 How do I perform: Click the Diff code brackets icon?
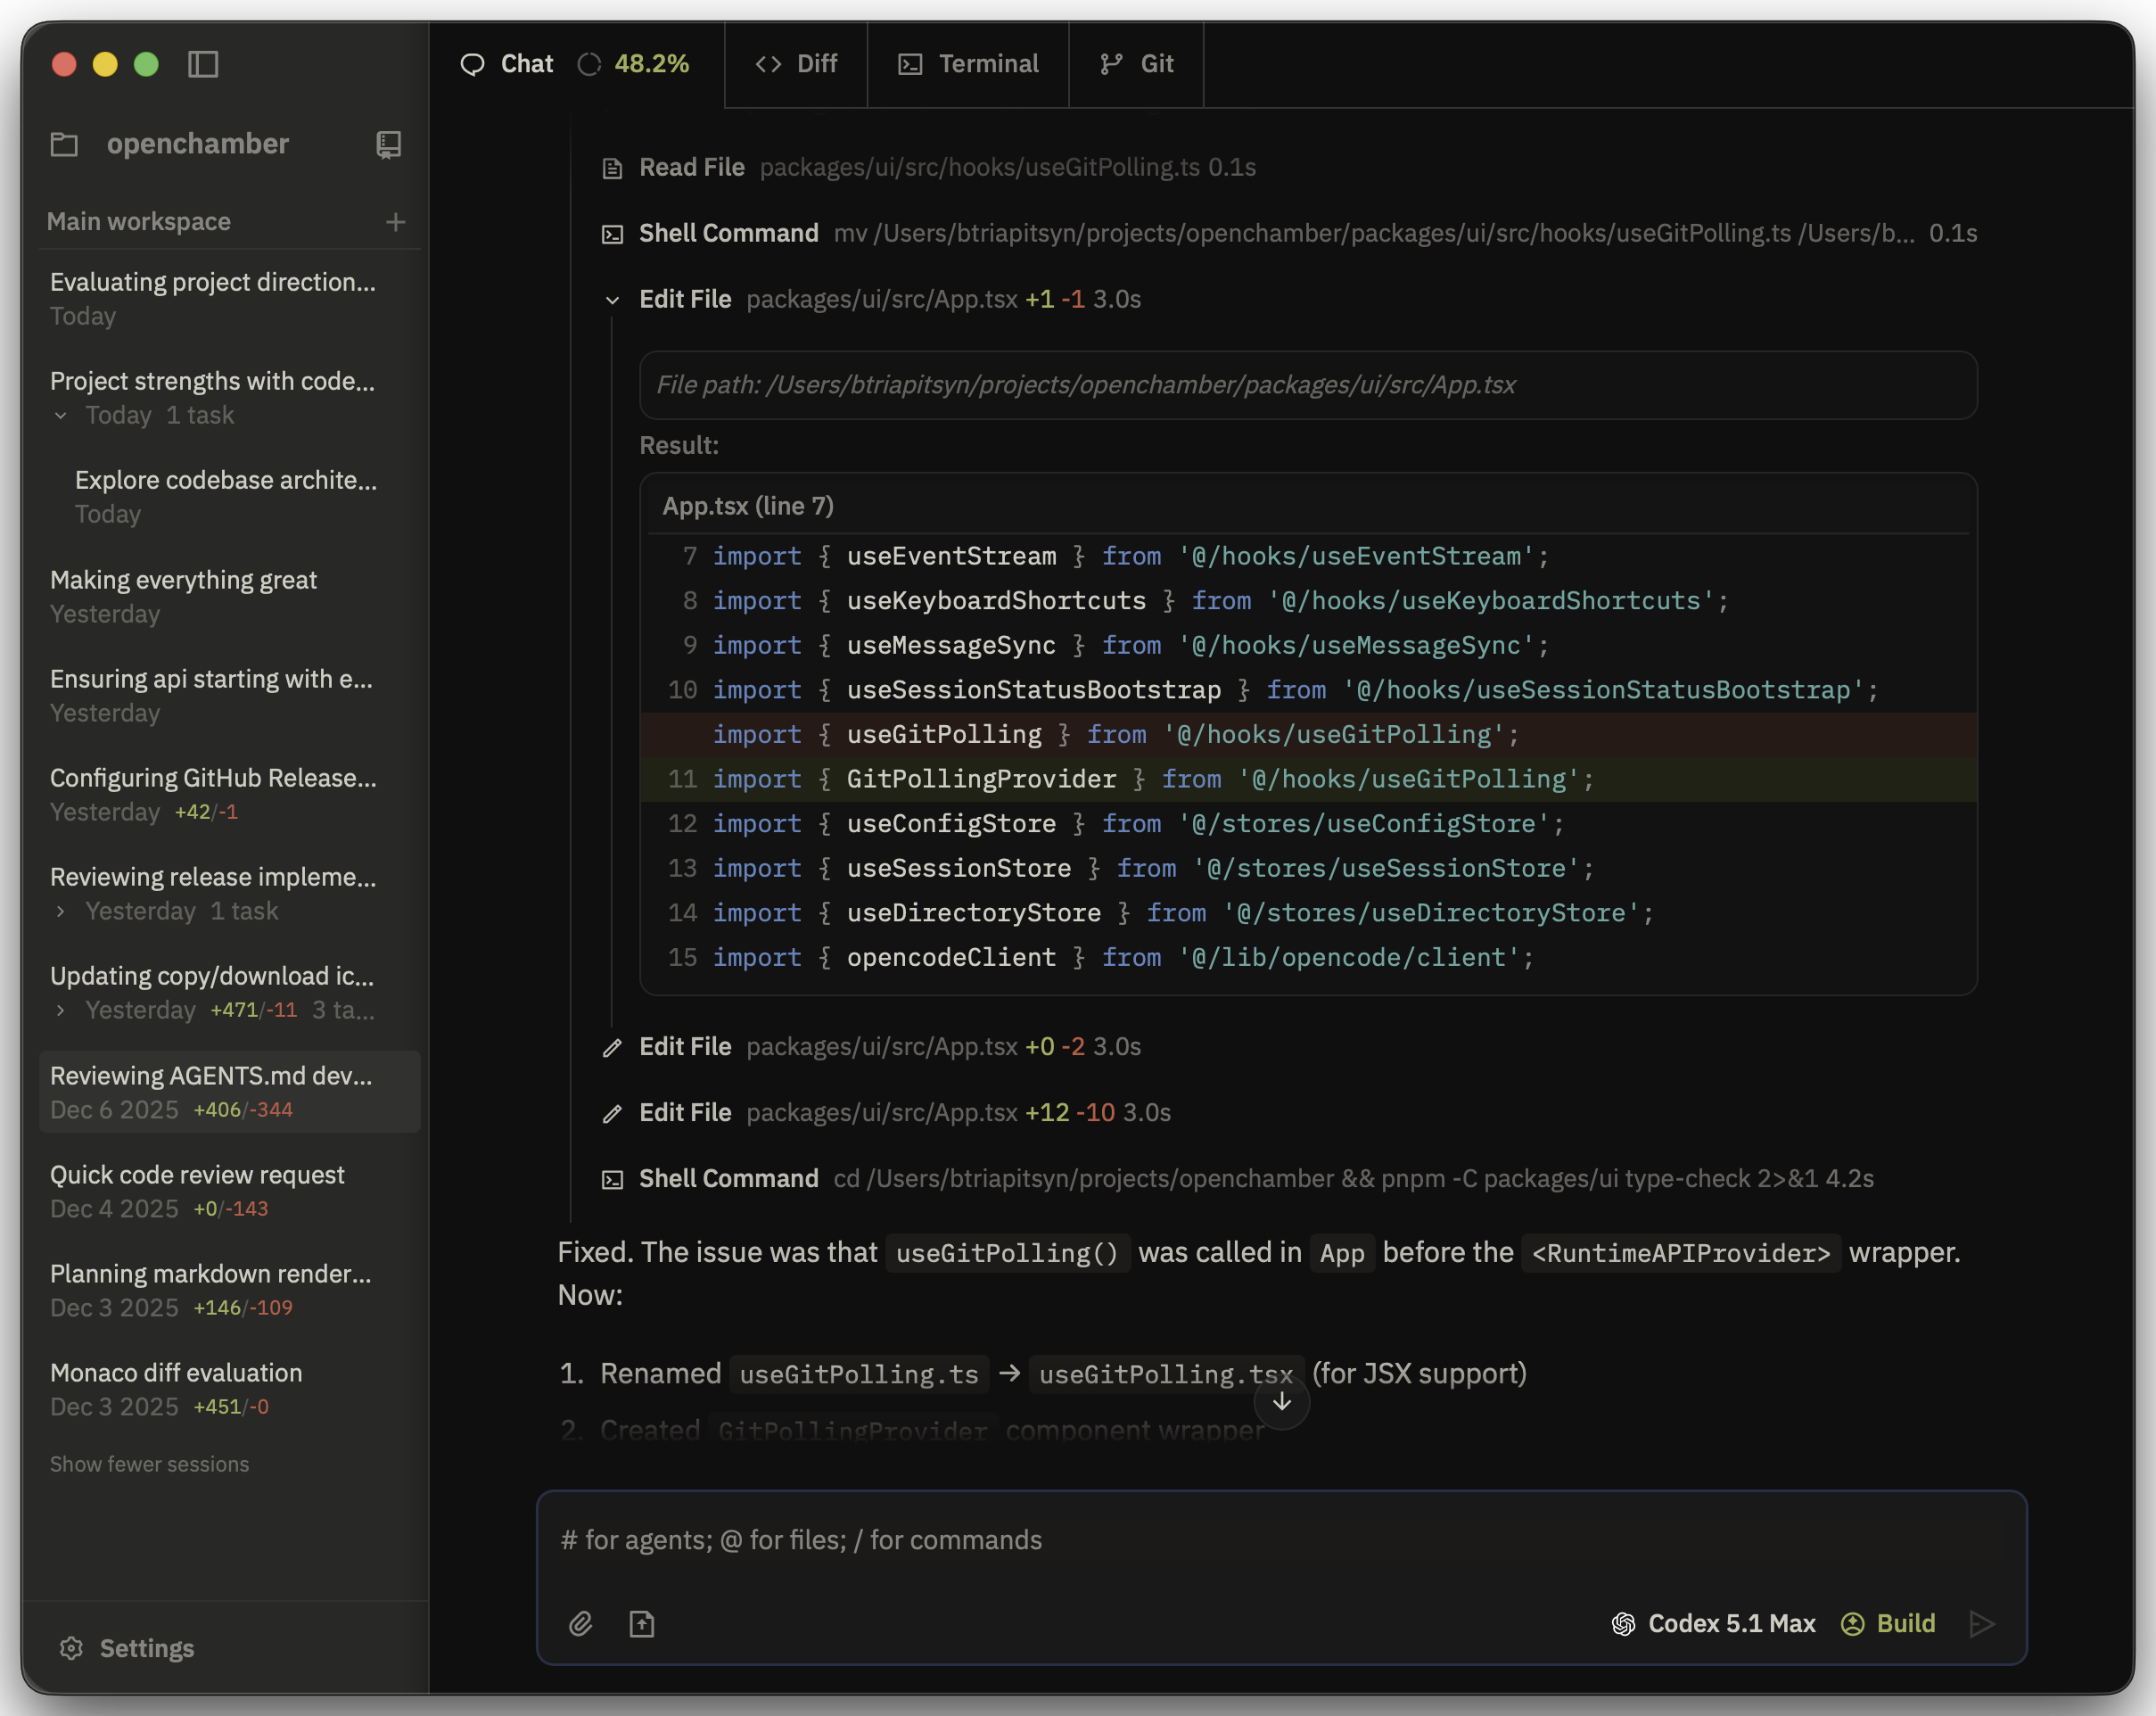[x=768, y=64]
